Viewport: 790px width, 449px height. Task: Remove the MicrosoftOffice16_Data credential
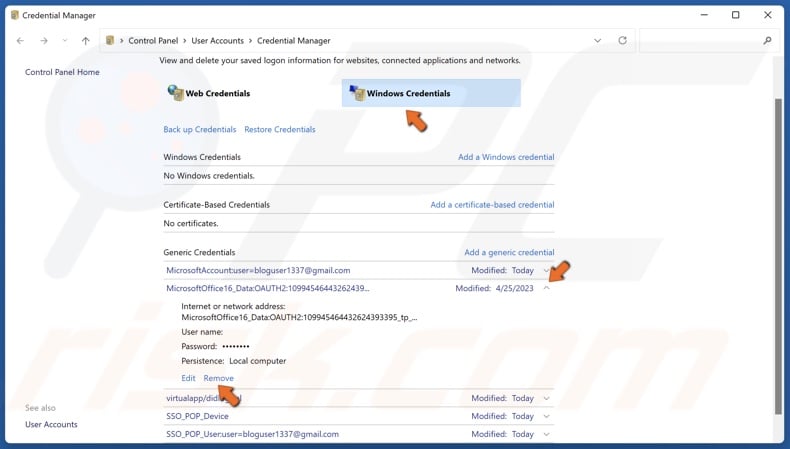(219, 378)
